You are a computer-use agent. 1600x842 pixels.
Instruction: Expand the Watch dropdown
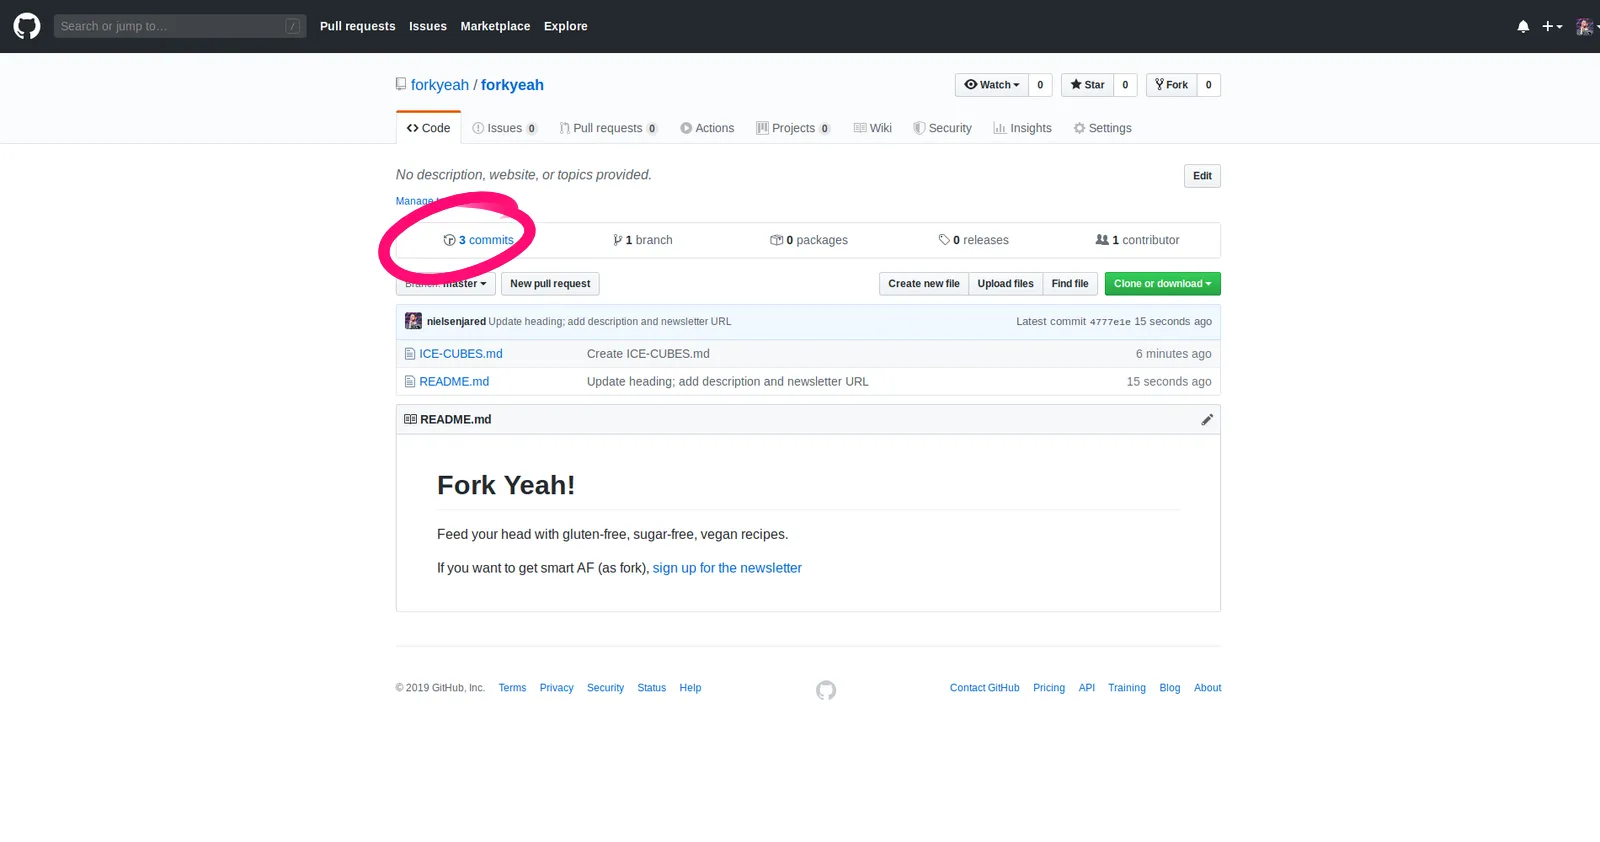click(x=992, y=85)
